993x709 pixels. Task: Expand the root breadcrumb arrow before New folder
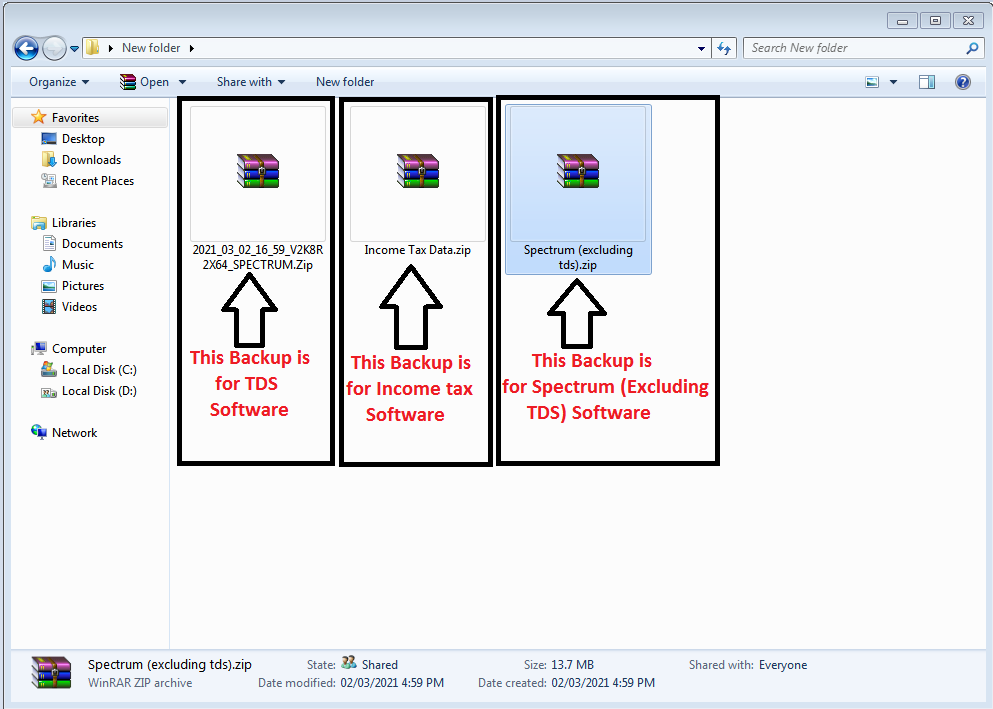click(x=111, y=48)
